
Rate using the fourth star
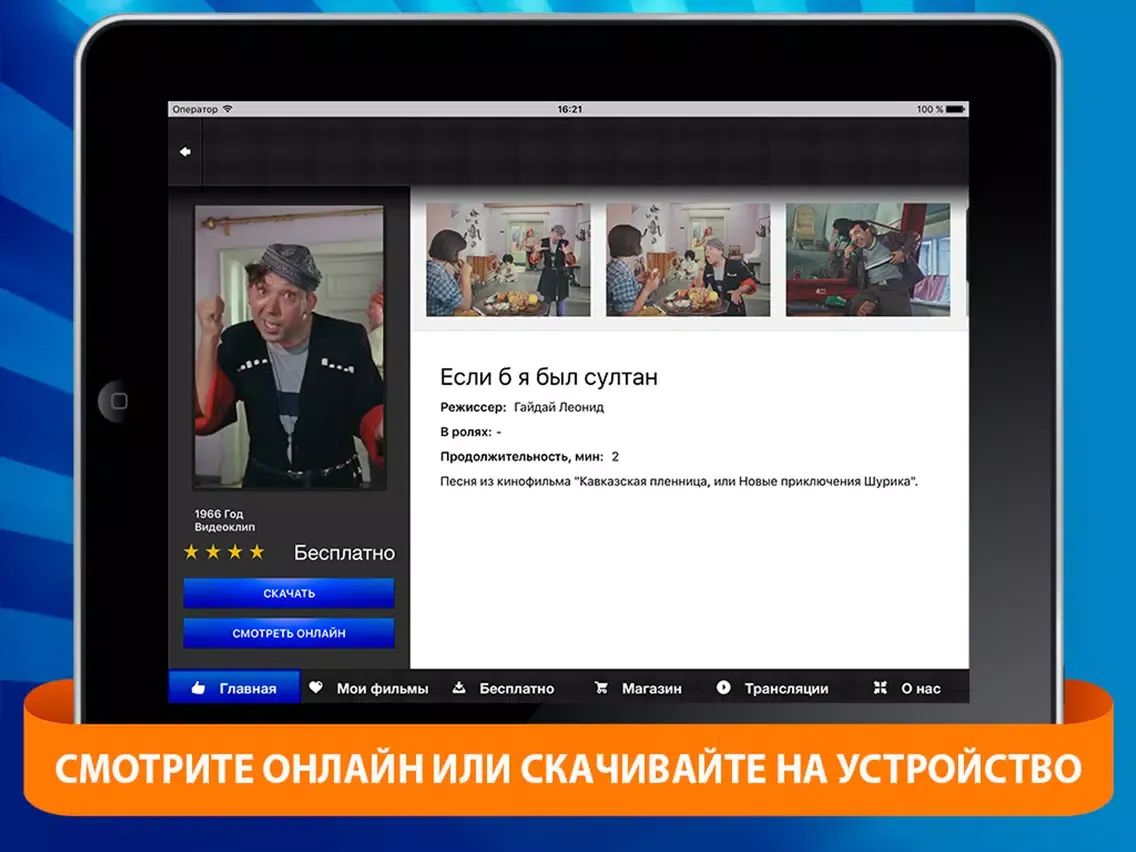256,552
